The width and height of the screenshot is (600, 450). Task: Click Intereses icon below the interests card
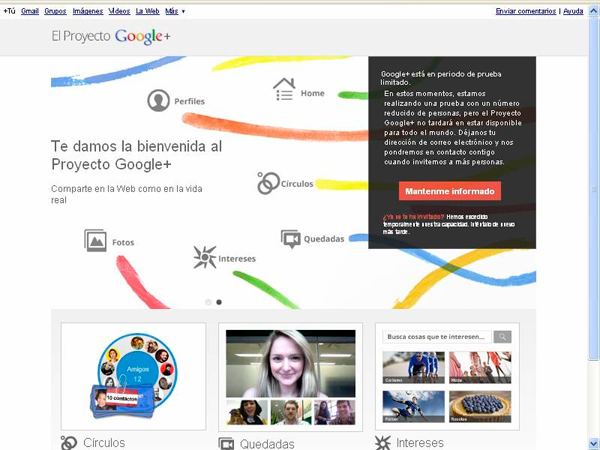(x=383, y=443)
